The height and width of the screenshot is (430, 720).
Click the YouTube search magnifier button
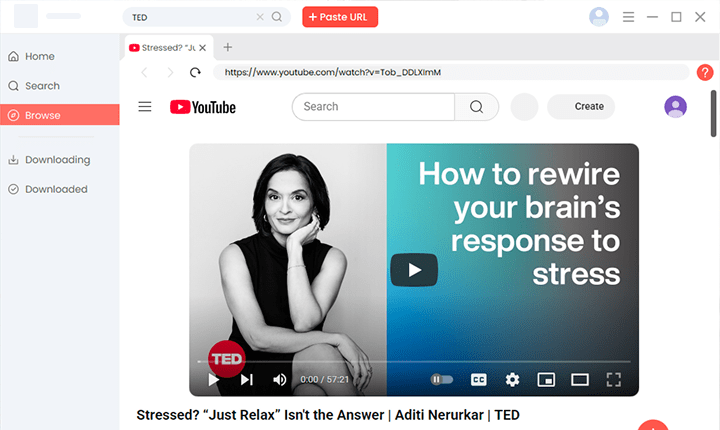476,107
